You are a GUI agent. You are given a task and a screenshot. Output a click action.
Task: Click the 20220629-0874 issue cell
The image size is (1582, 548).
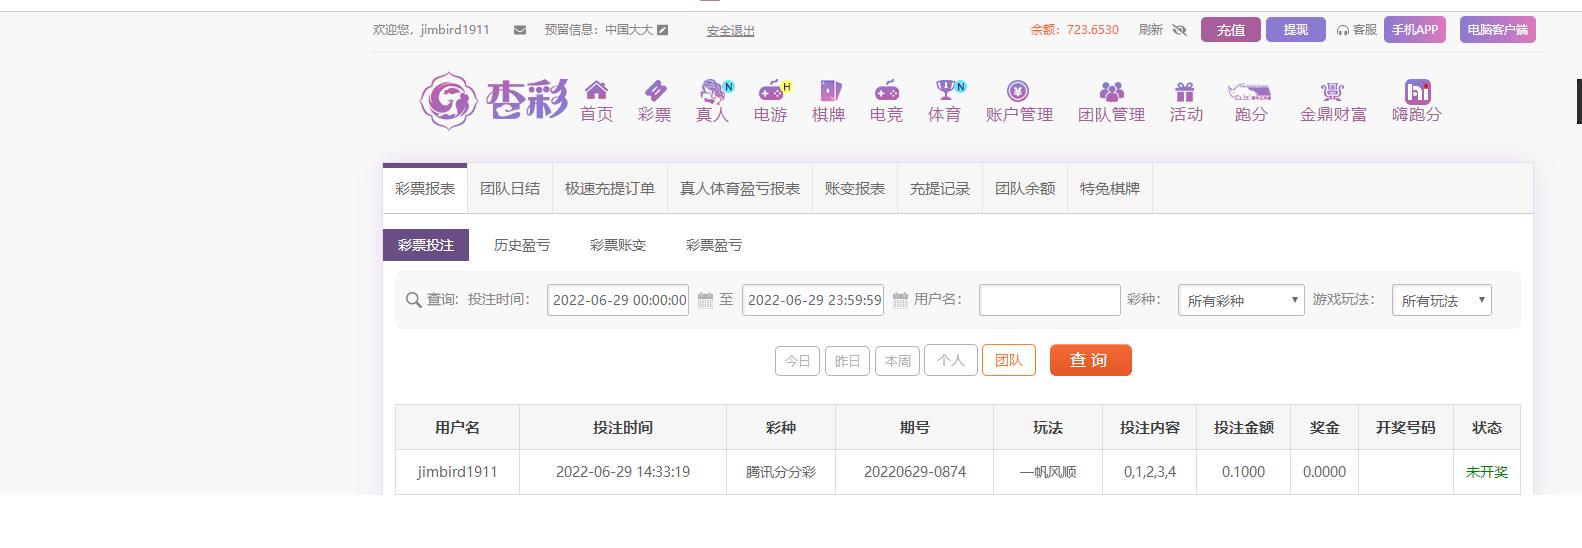coord(914,472)
